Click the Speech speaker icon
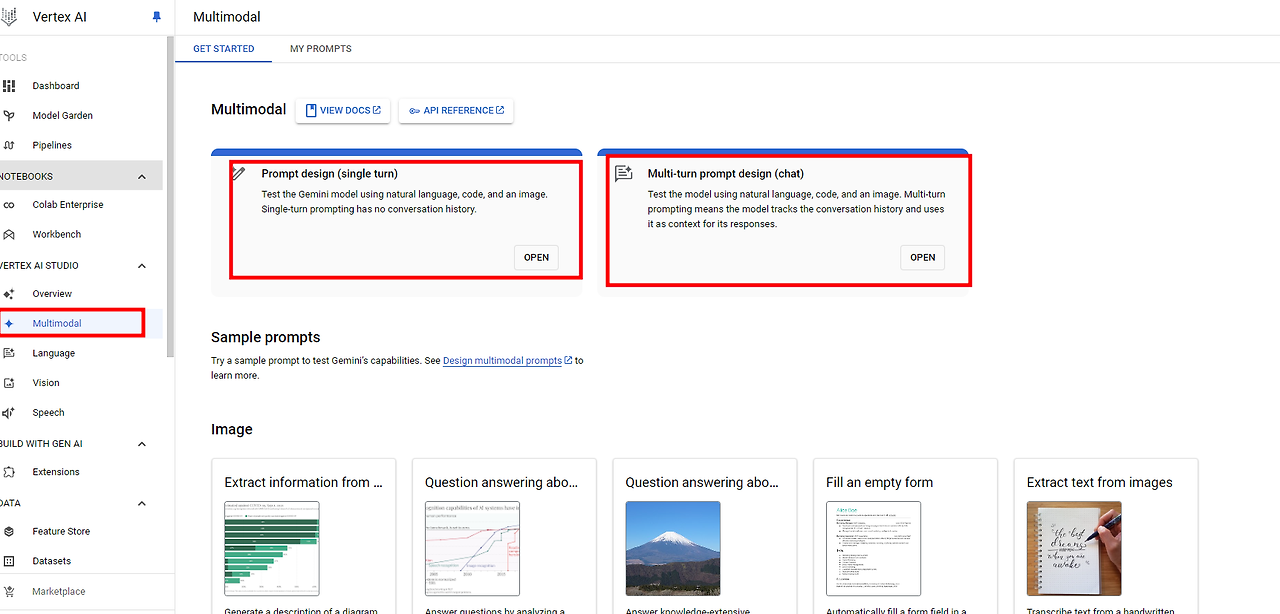Image resolution: width=1280 pixels, height=614 pixels. 9,413
